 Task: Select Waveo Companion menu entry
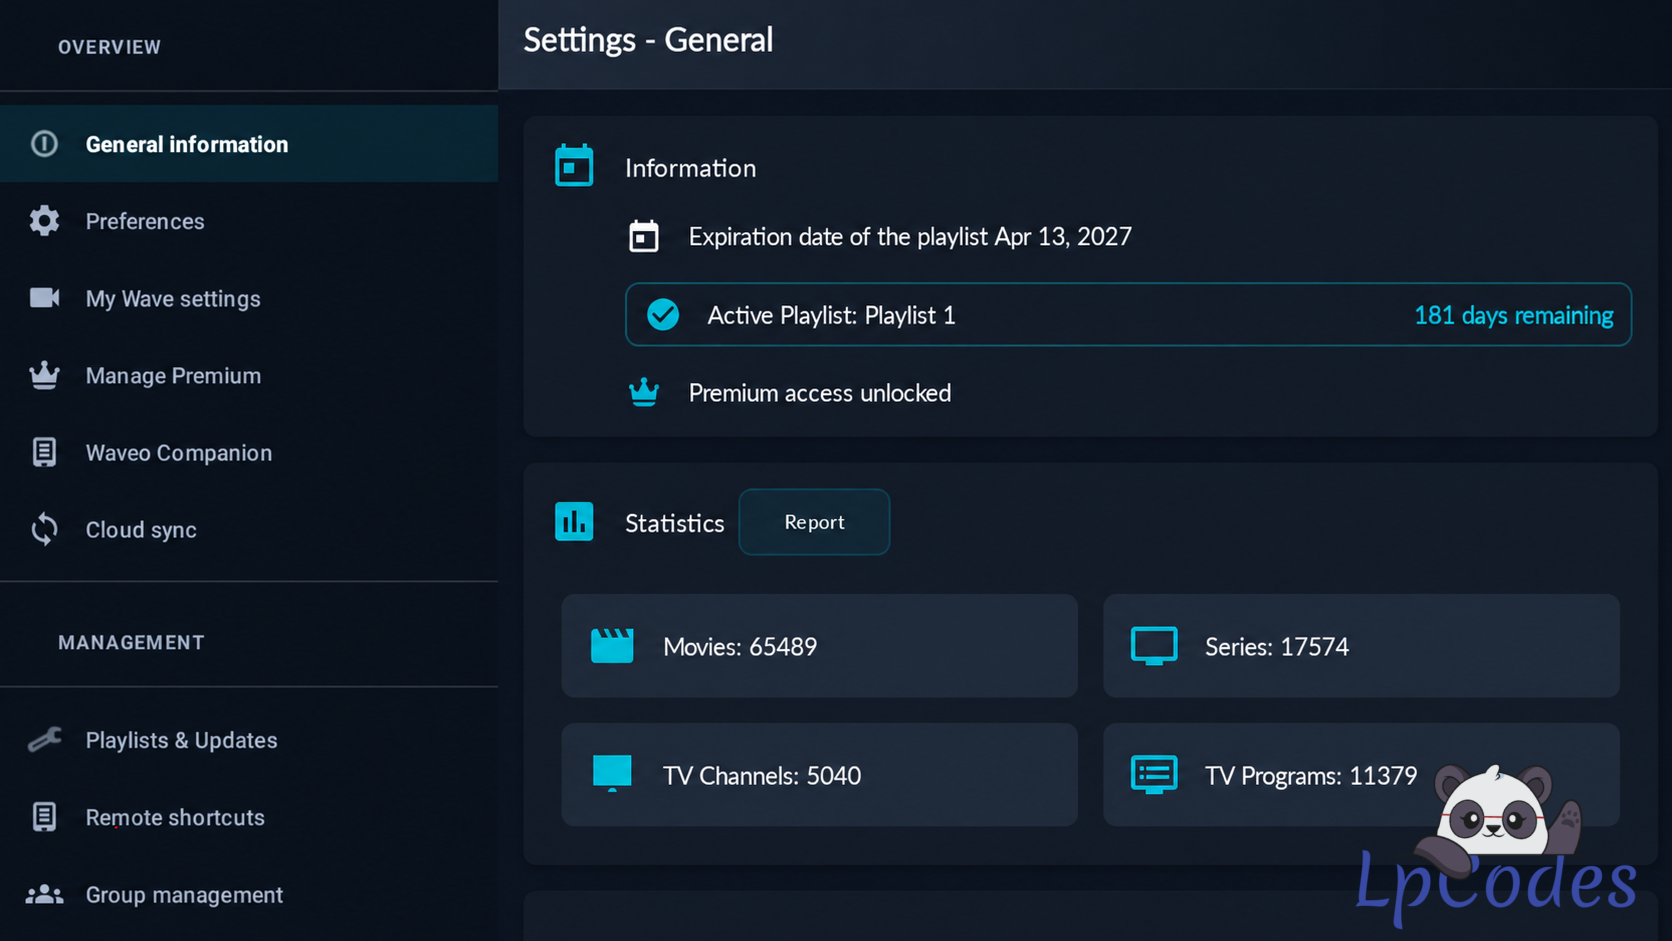click(x=249, y=452)
